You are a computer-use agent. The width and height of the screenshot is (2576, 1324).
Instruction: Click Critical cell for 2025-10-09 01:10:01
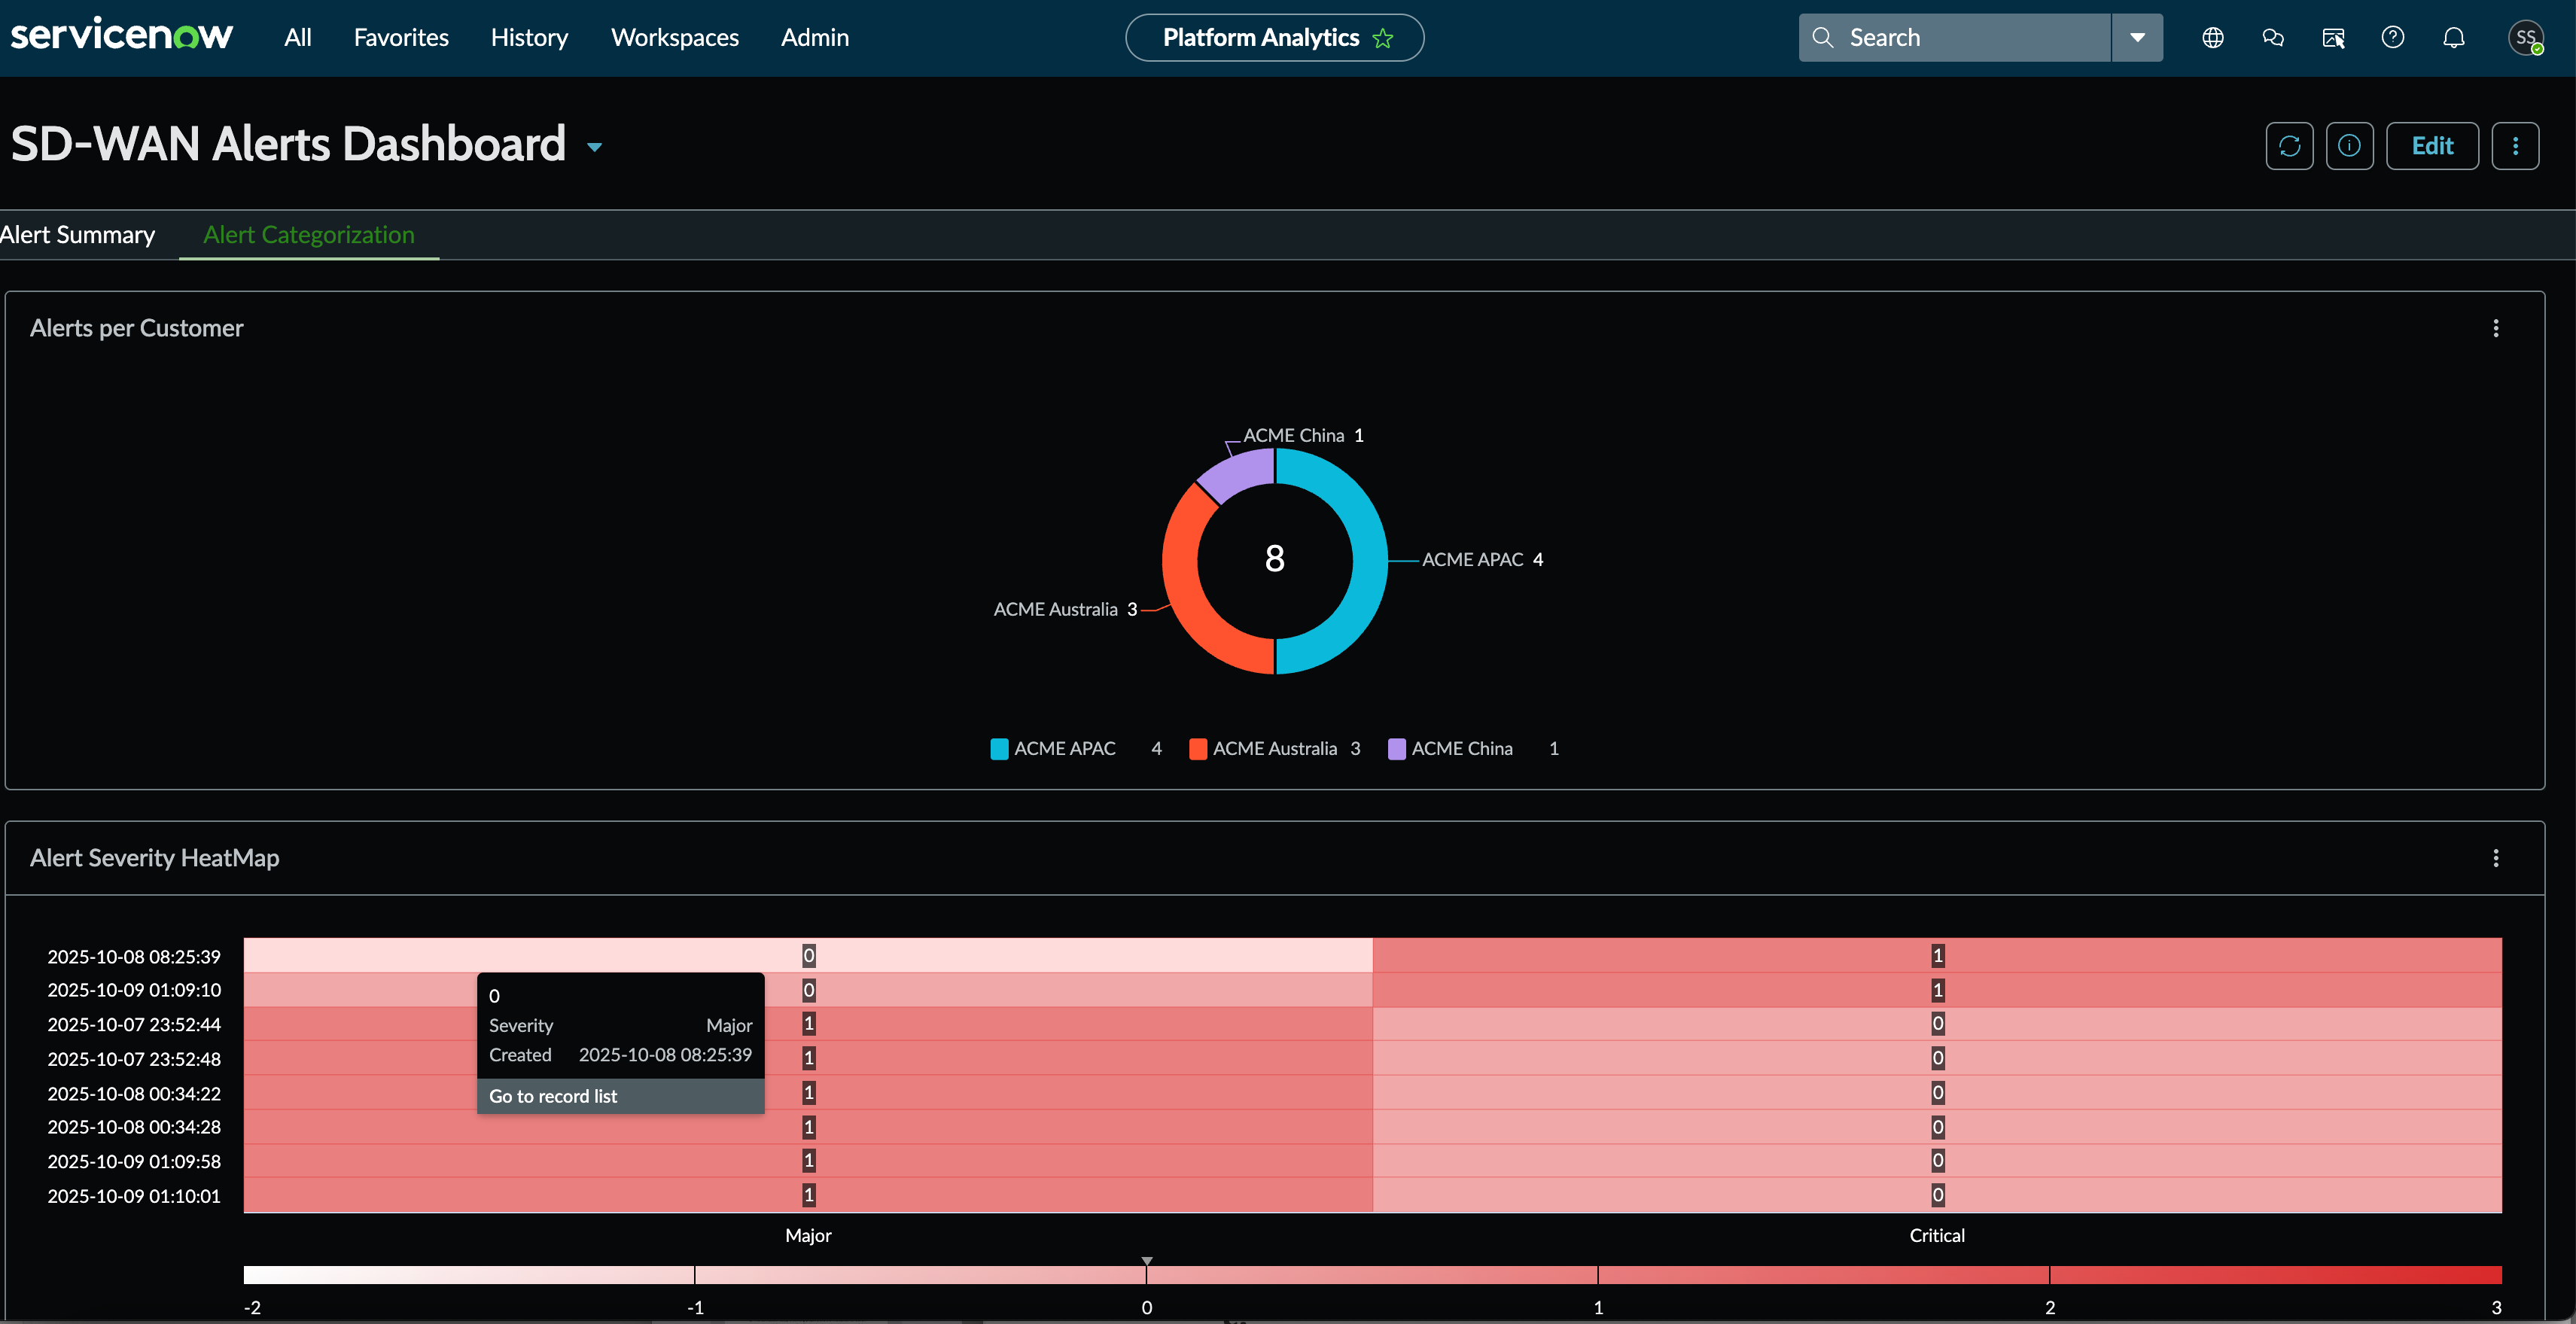pyautogui.click(x=1937, y=1195)
